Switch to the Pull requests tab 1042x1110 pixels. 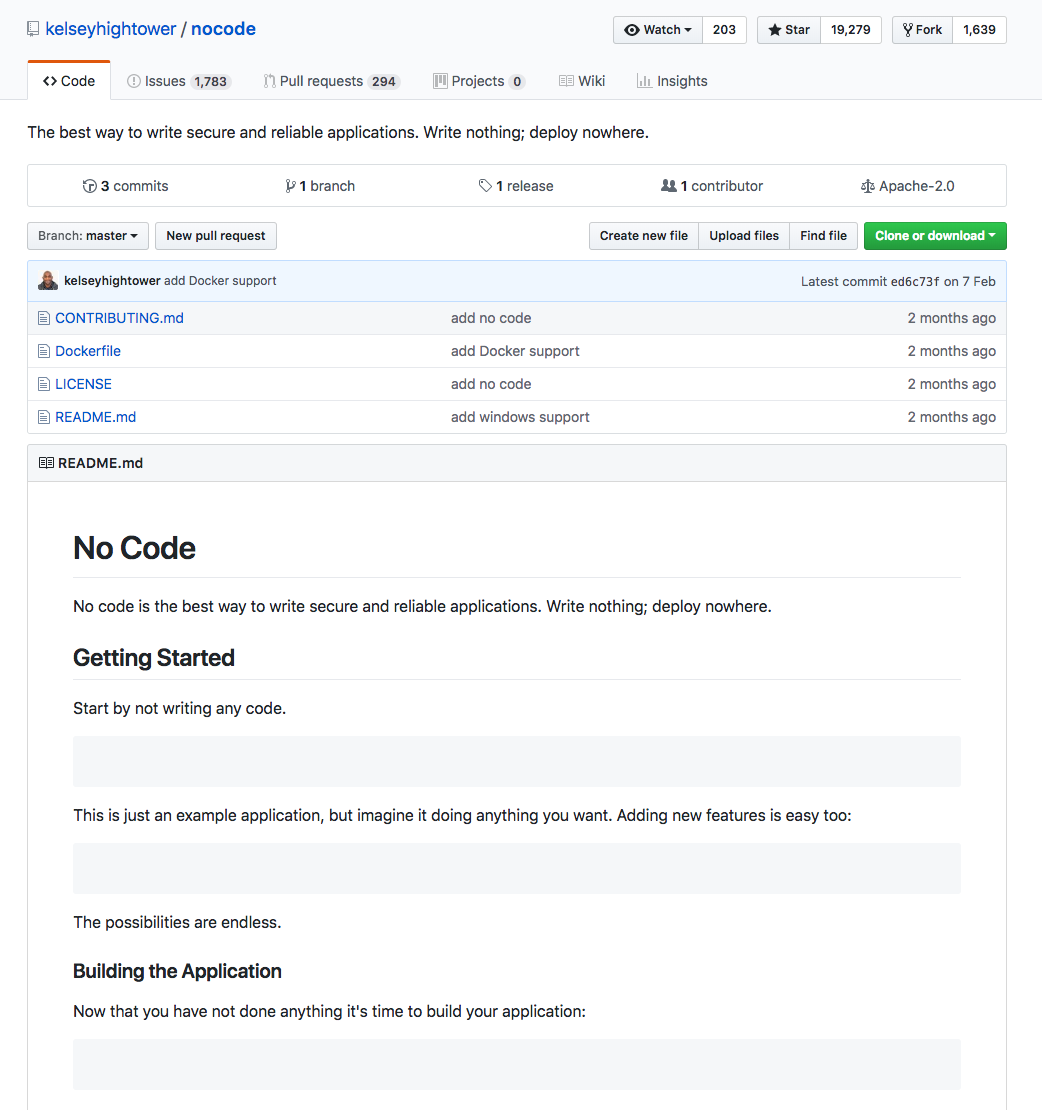tap(331, 81)
